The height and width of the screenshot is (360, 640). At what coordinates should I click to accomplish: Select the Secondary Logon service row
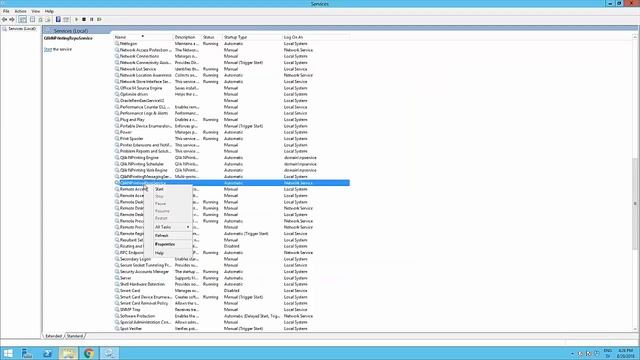(x=232, y=259)
